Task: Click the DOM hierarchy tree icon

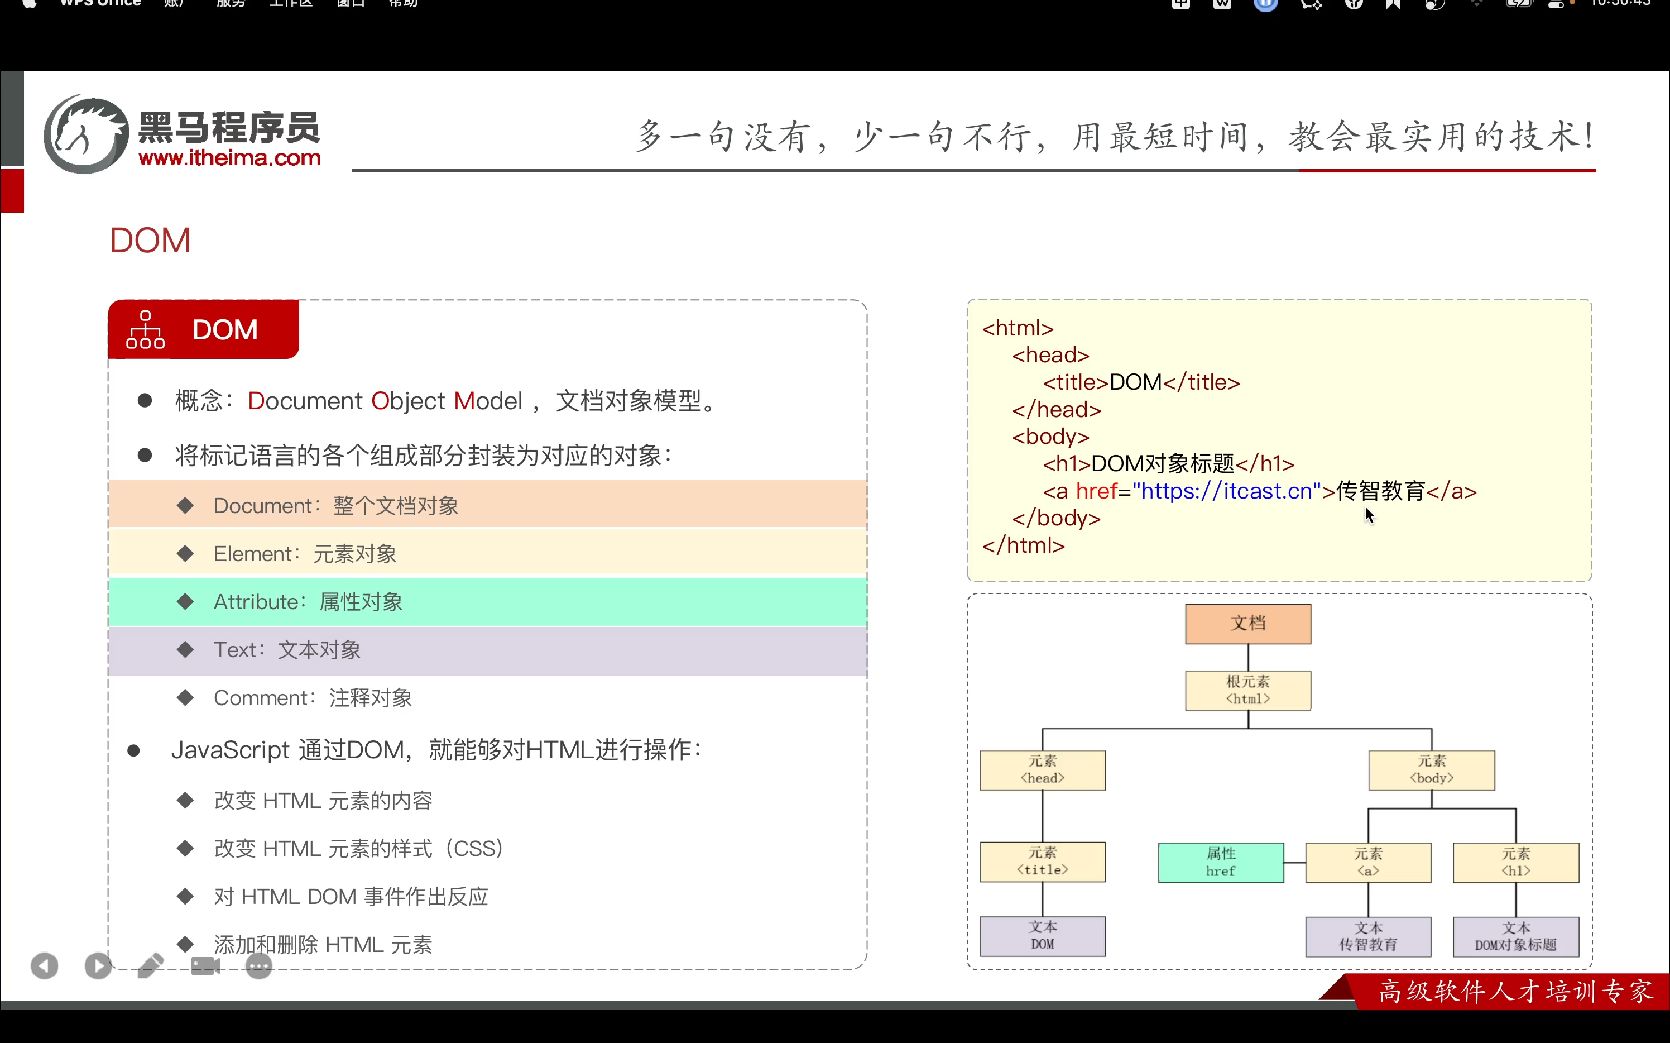Action: coord(146,329)
